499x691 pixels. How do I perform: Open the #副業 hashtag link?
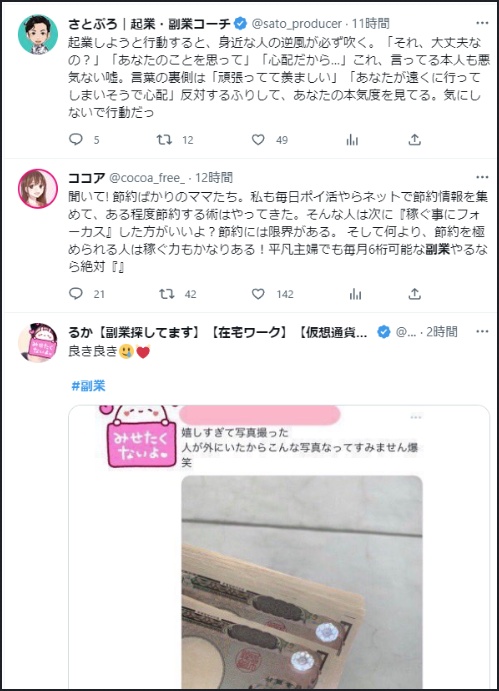(88, 386)
